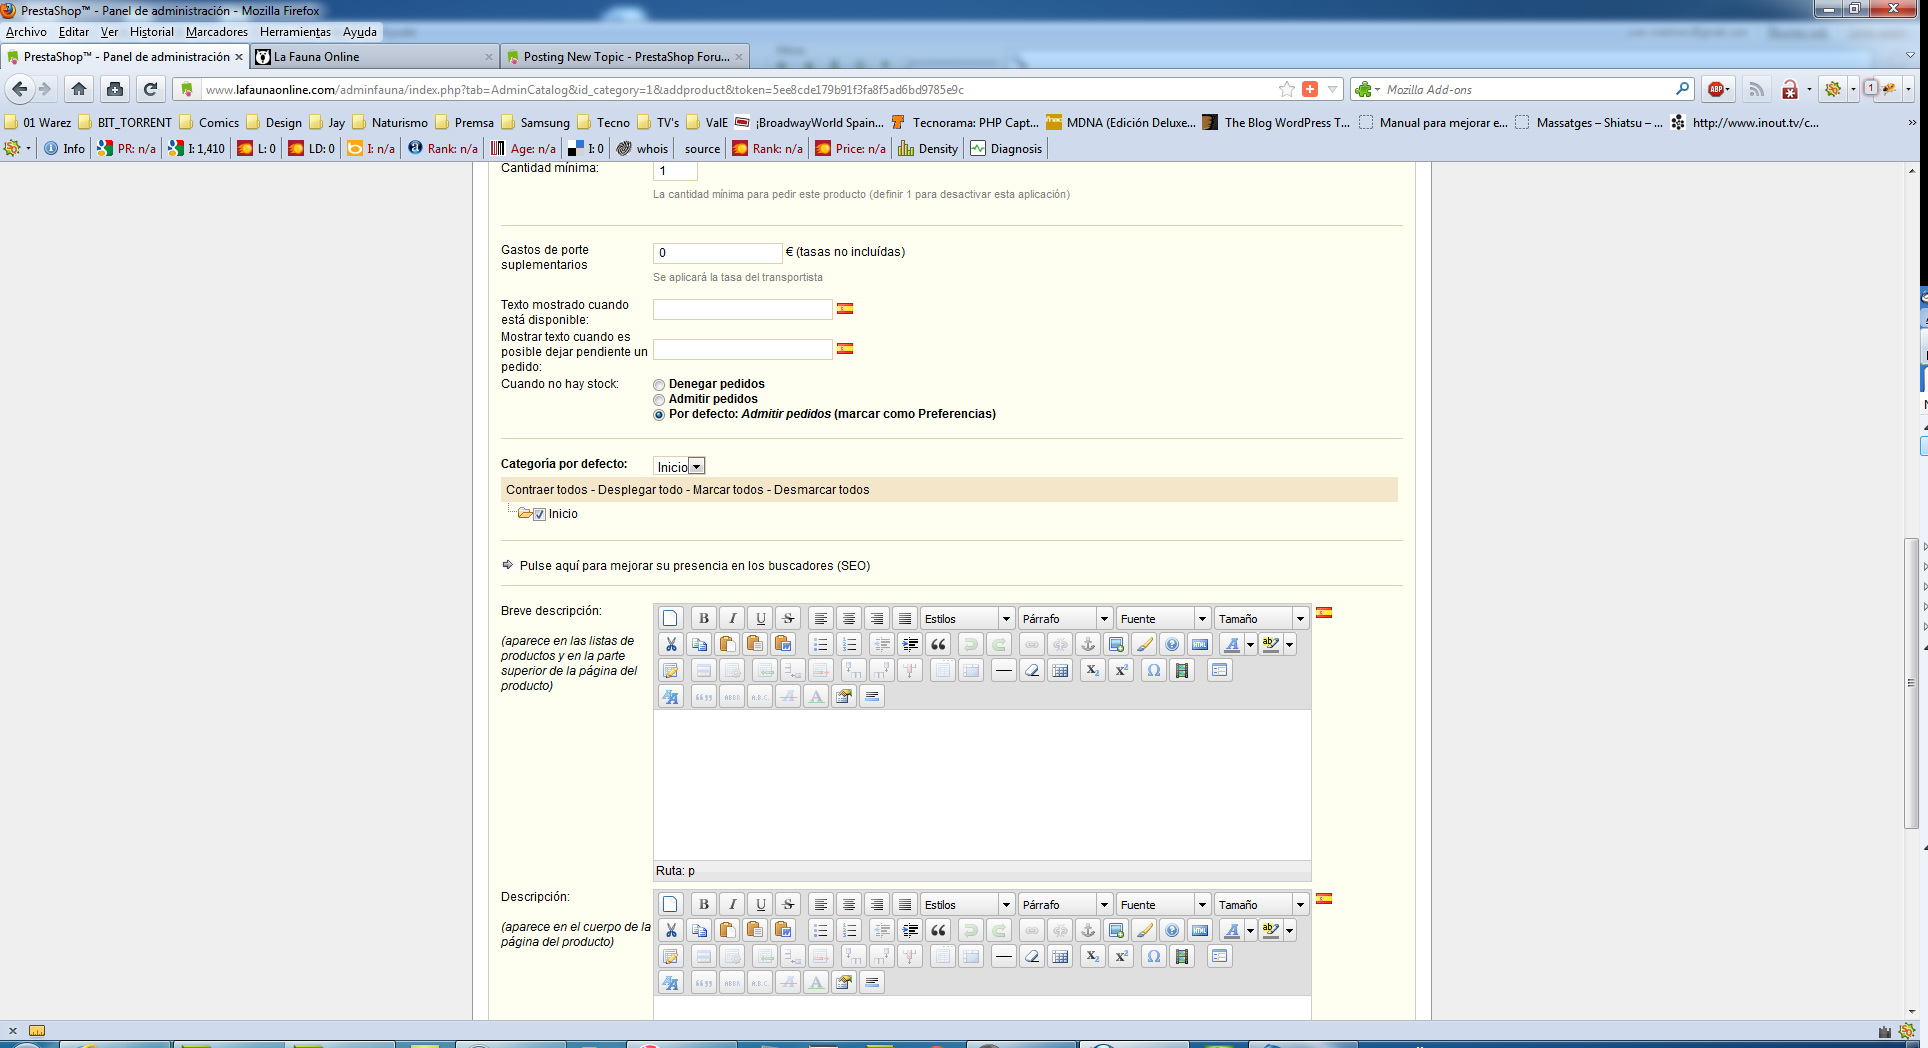Select the Admitir pedidos radio option

pos(659,400)
